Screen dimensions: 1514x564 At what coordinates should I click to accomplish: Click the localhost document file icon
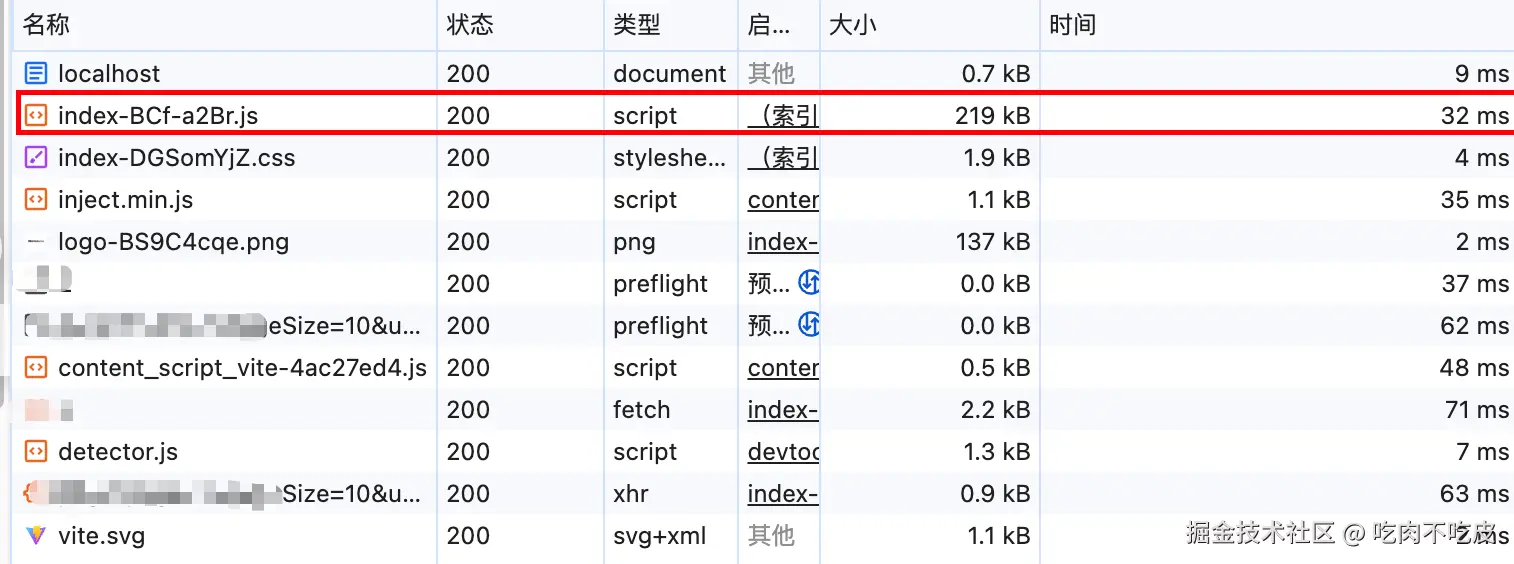36,73
